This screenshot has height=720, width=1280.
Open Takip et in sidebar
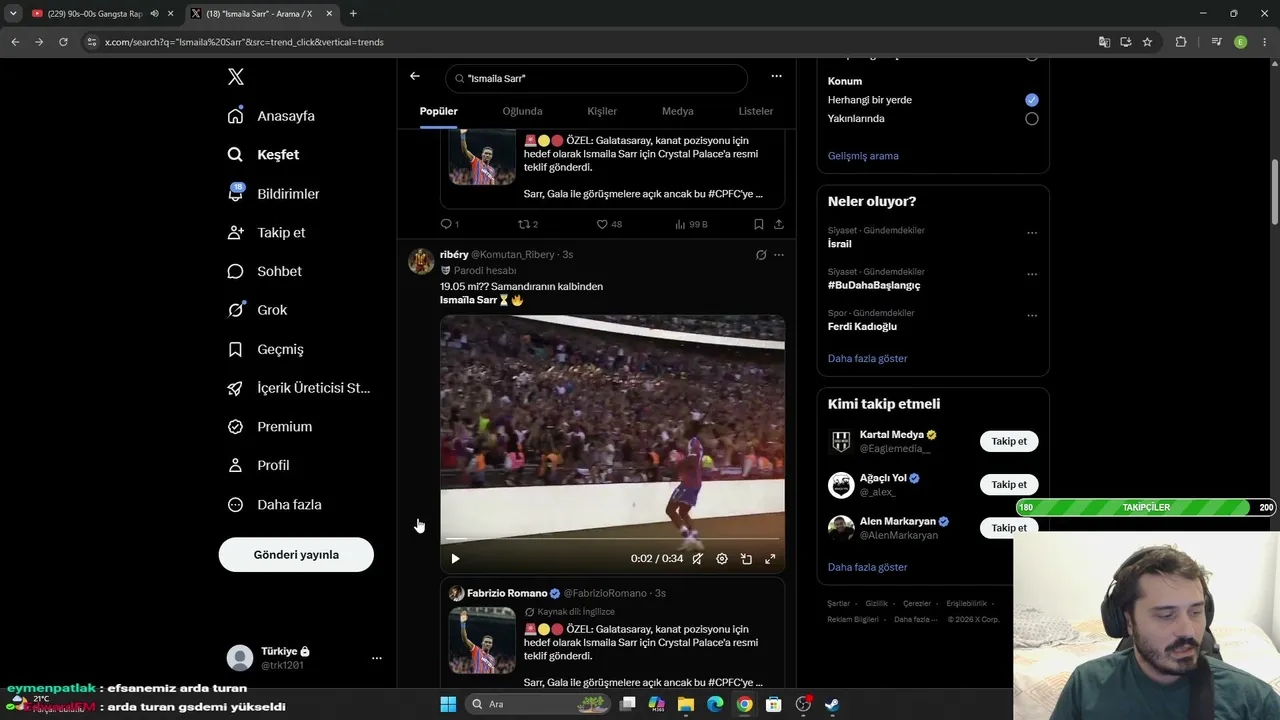click(266, 233)
